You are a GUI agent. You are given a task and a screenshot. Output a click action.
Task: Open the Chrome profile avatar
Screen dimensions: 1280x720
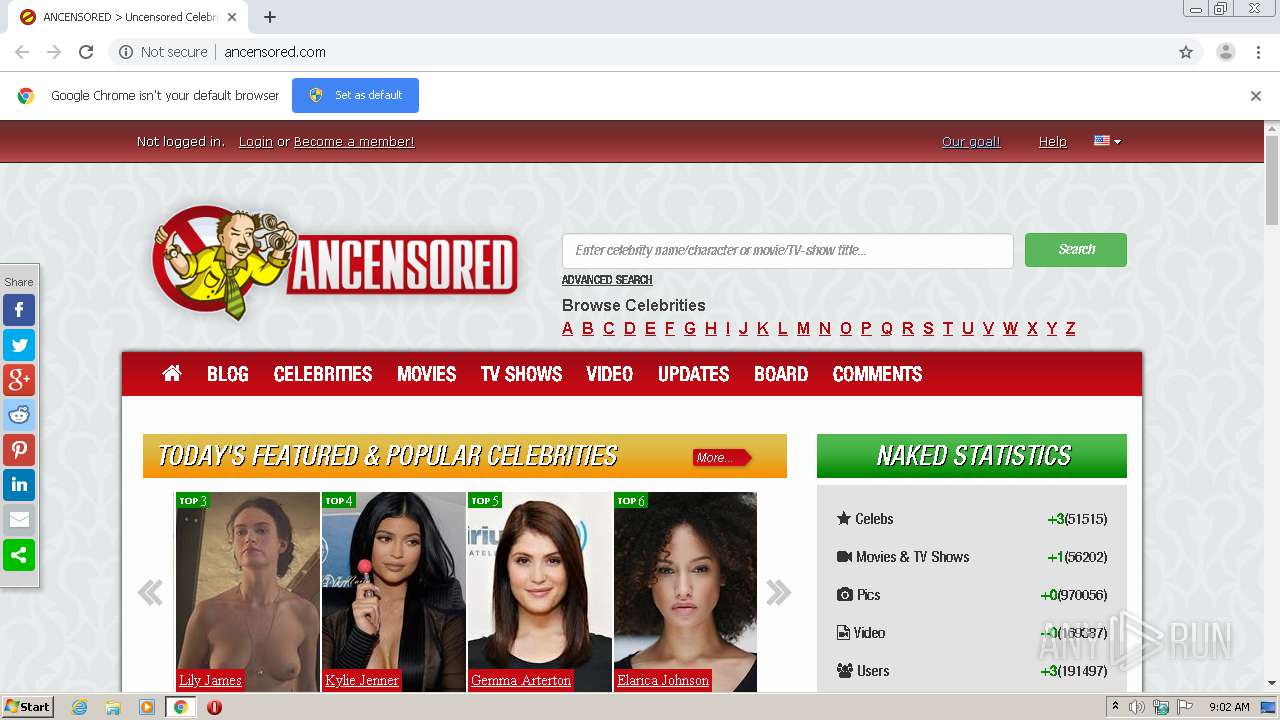coord(1225,52)
